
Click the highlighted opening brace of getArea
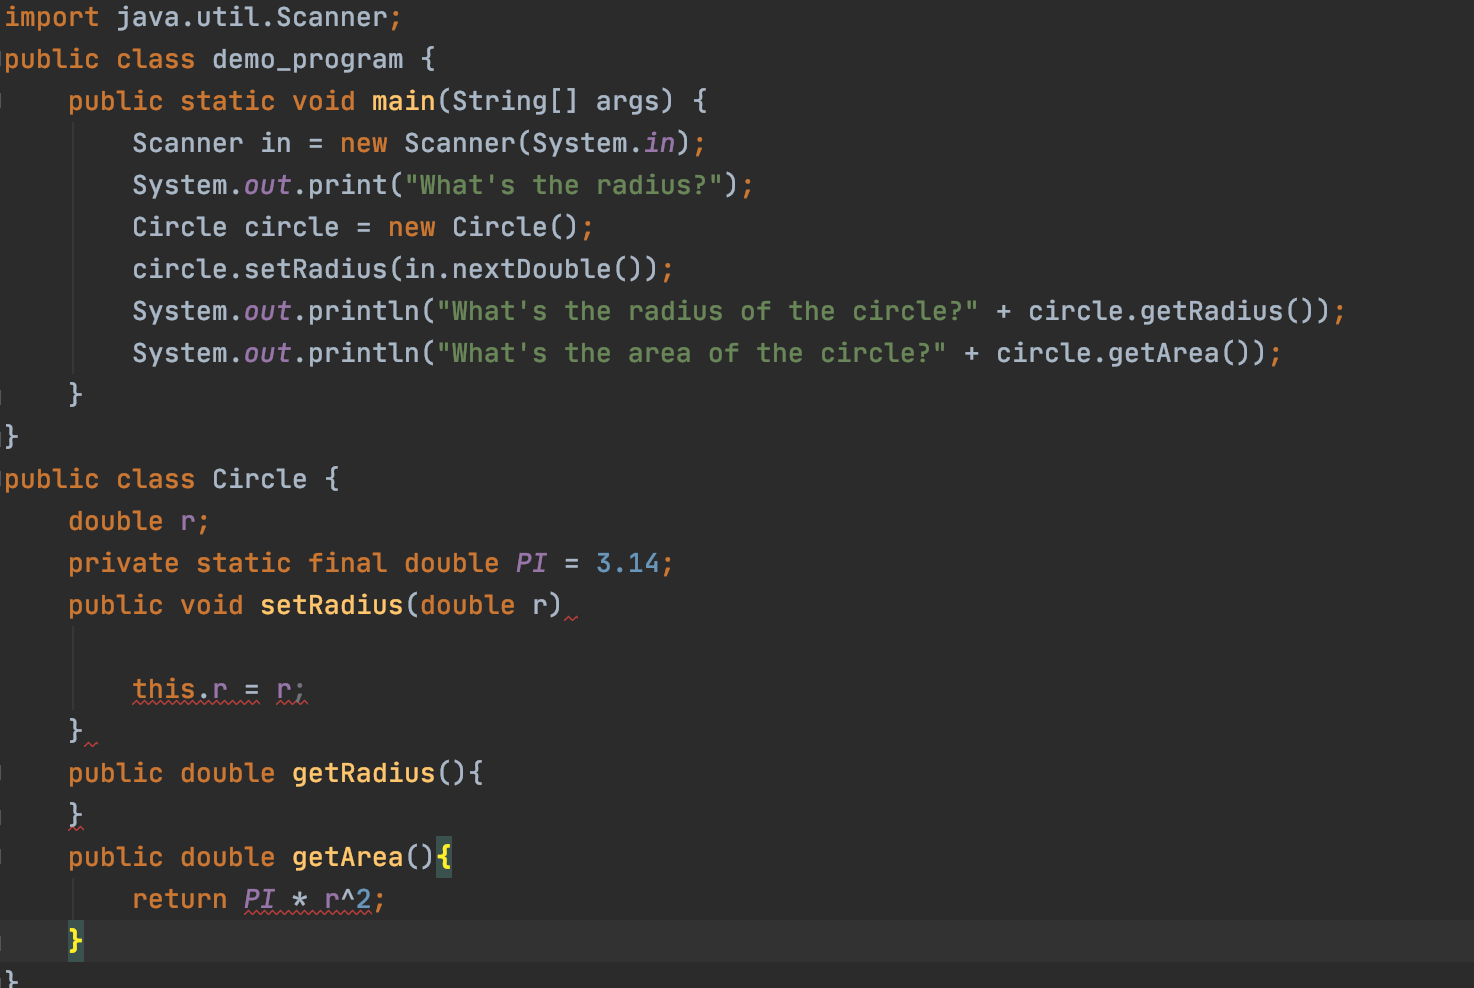pos(445,856)
